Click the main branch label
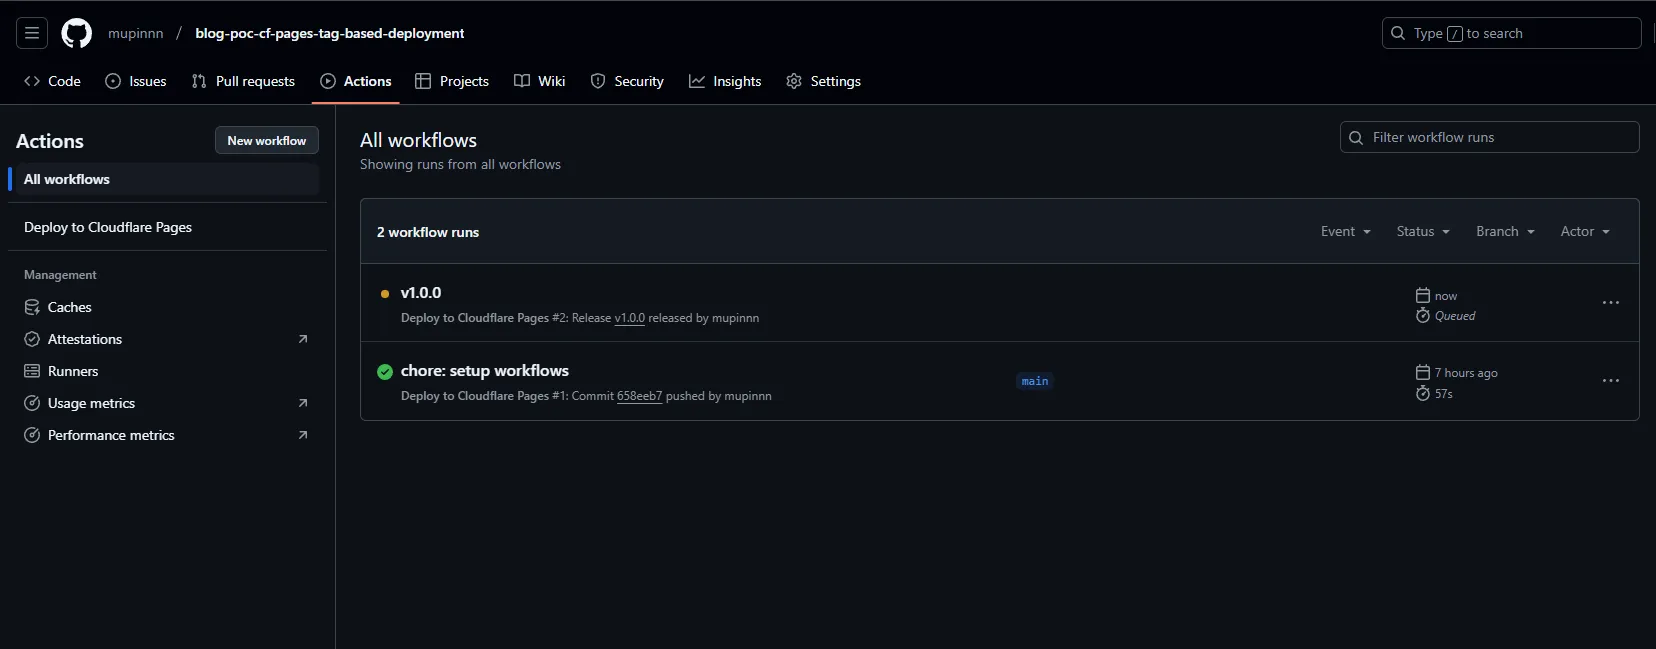 point(1035,381)
